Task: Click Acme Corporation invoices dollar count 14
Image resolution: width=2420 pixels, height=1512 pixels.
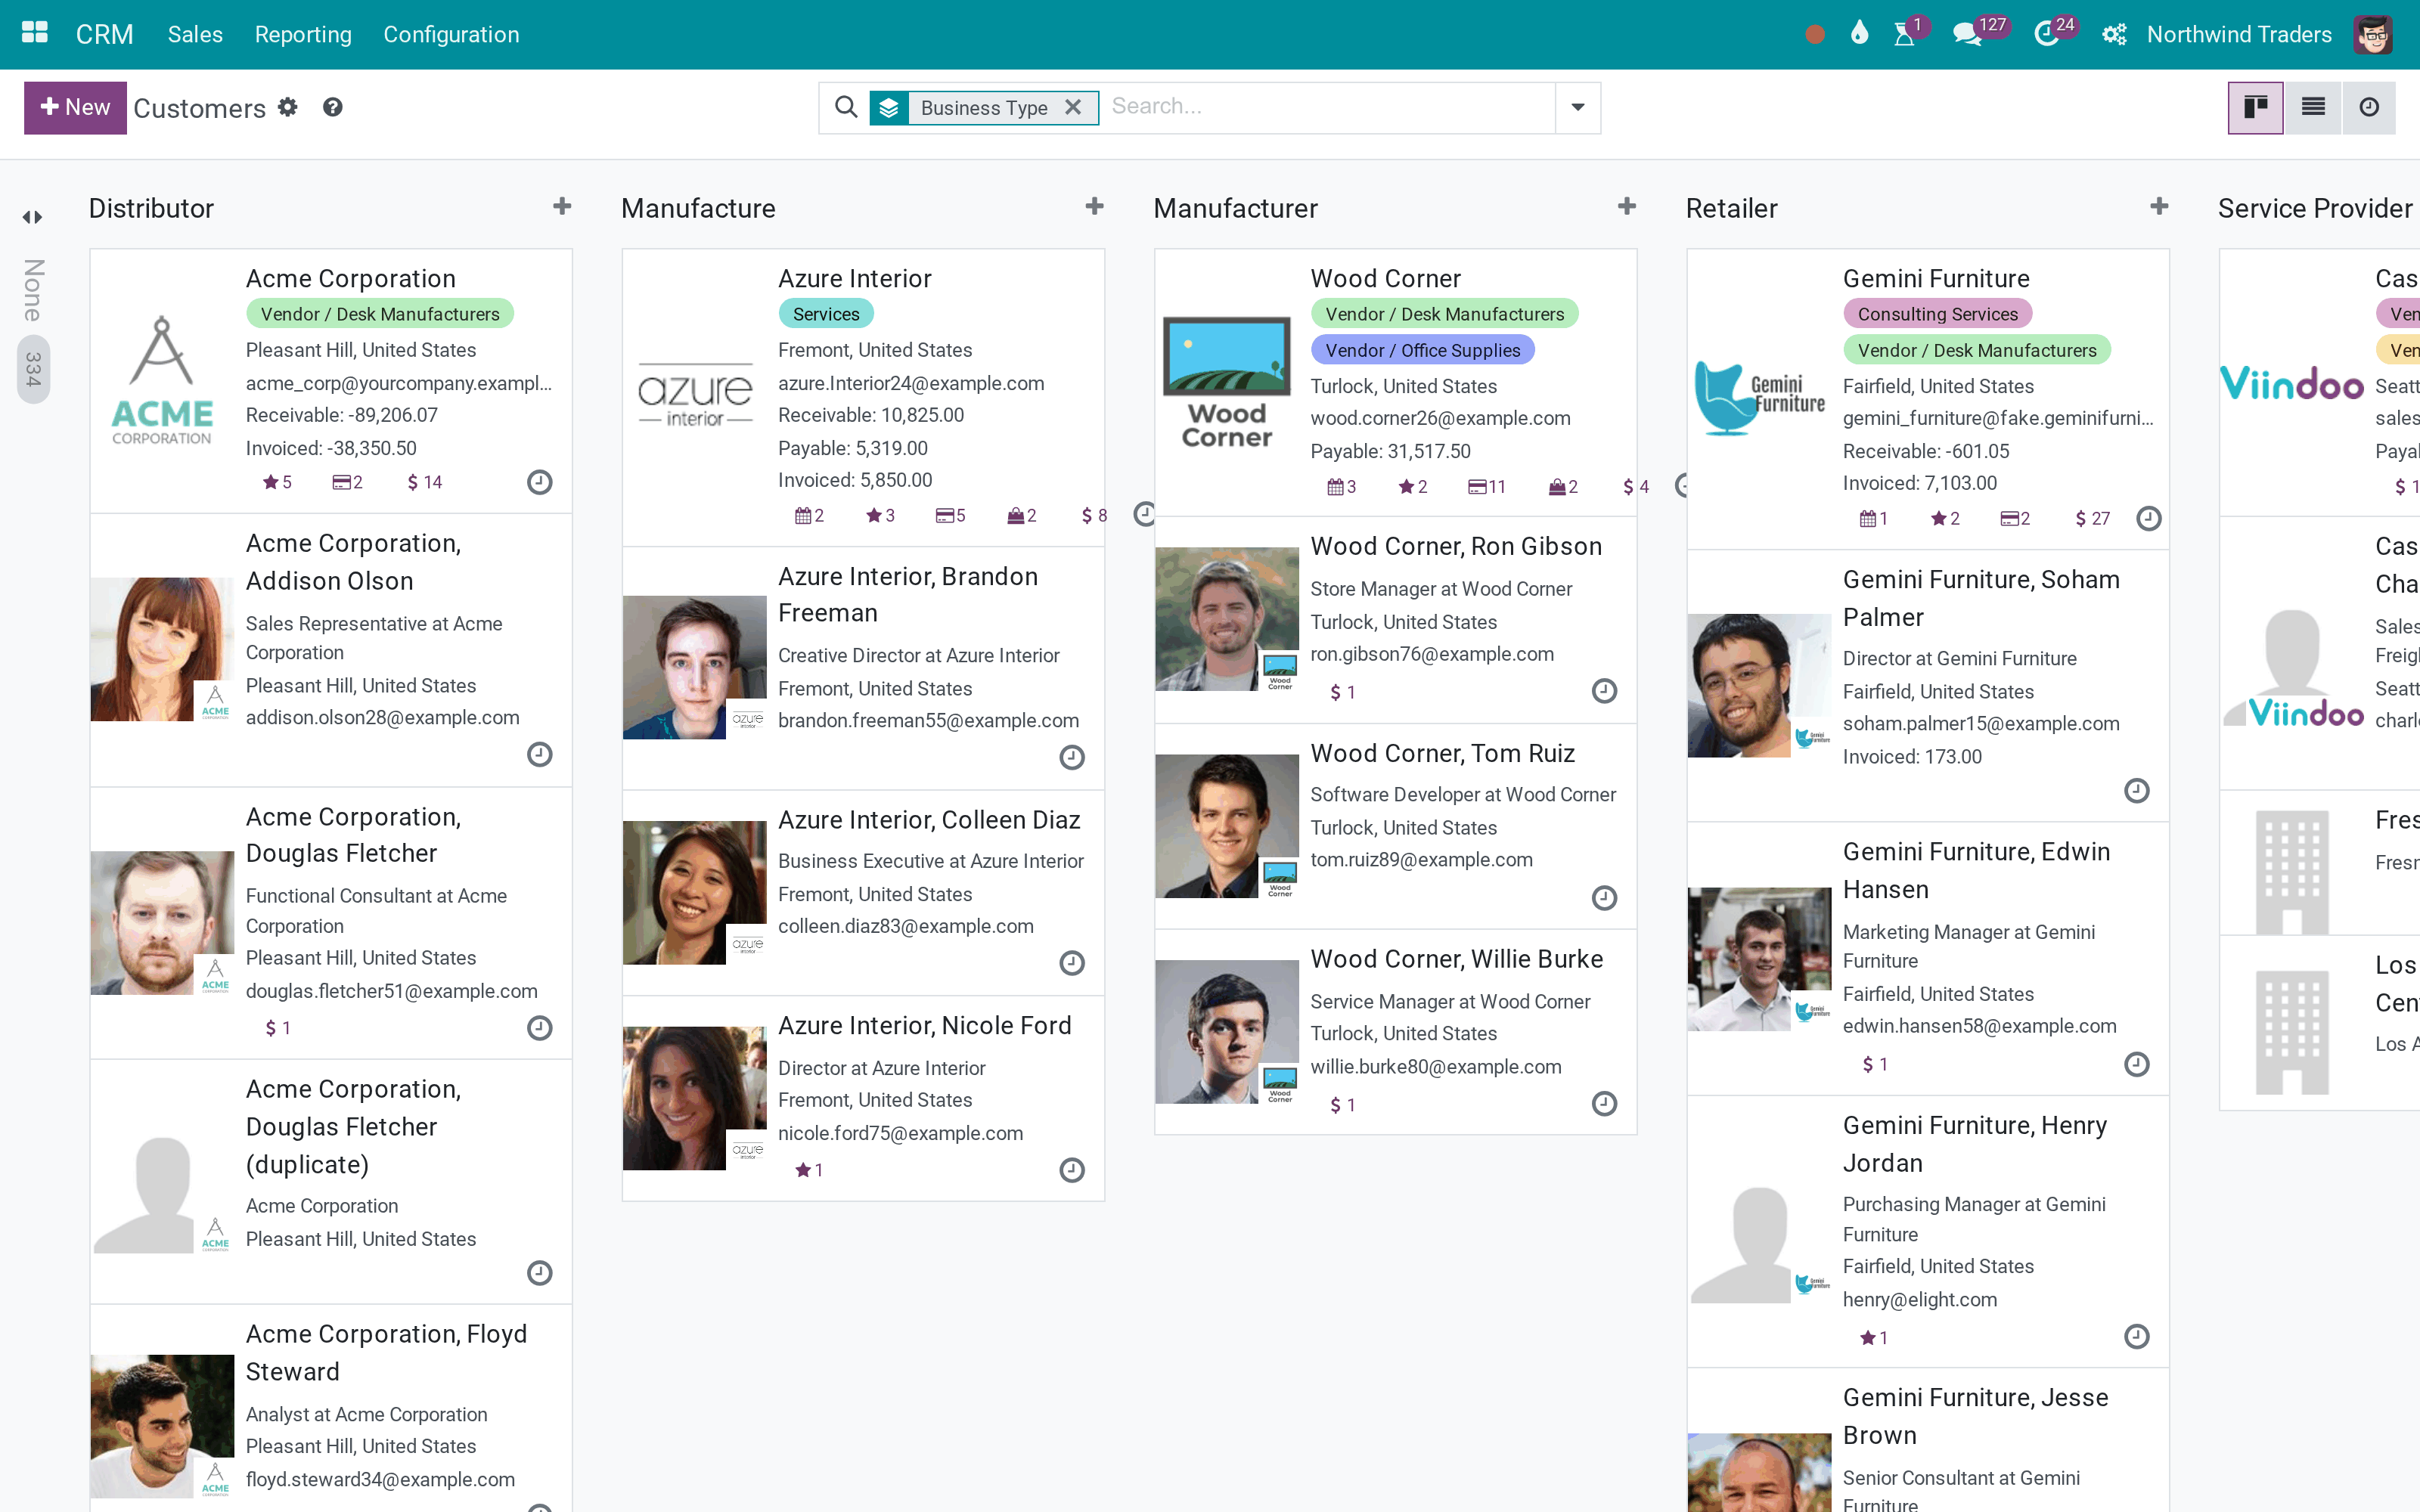Action: tap(425, 482)
